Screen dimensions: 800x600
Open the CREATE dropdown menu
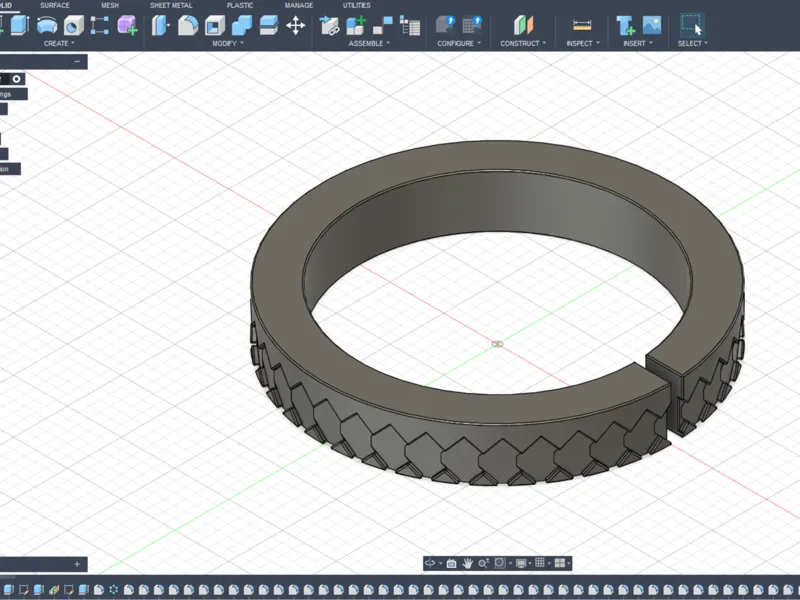pos(59,43)
